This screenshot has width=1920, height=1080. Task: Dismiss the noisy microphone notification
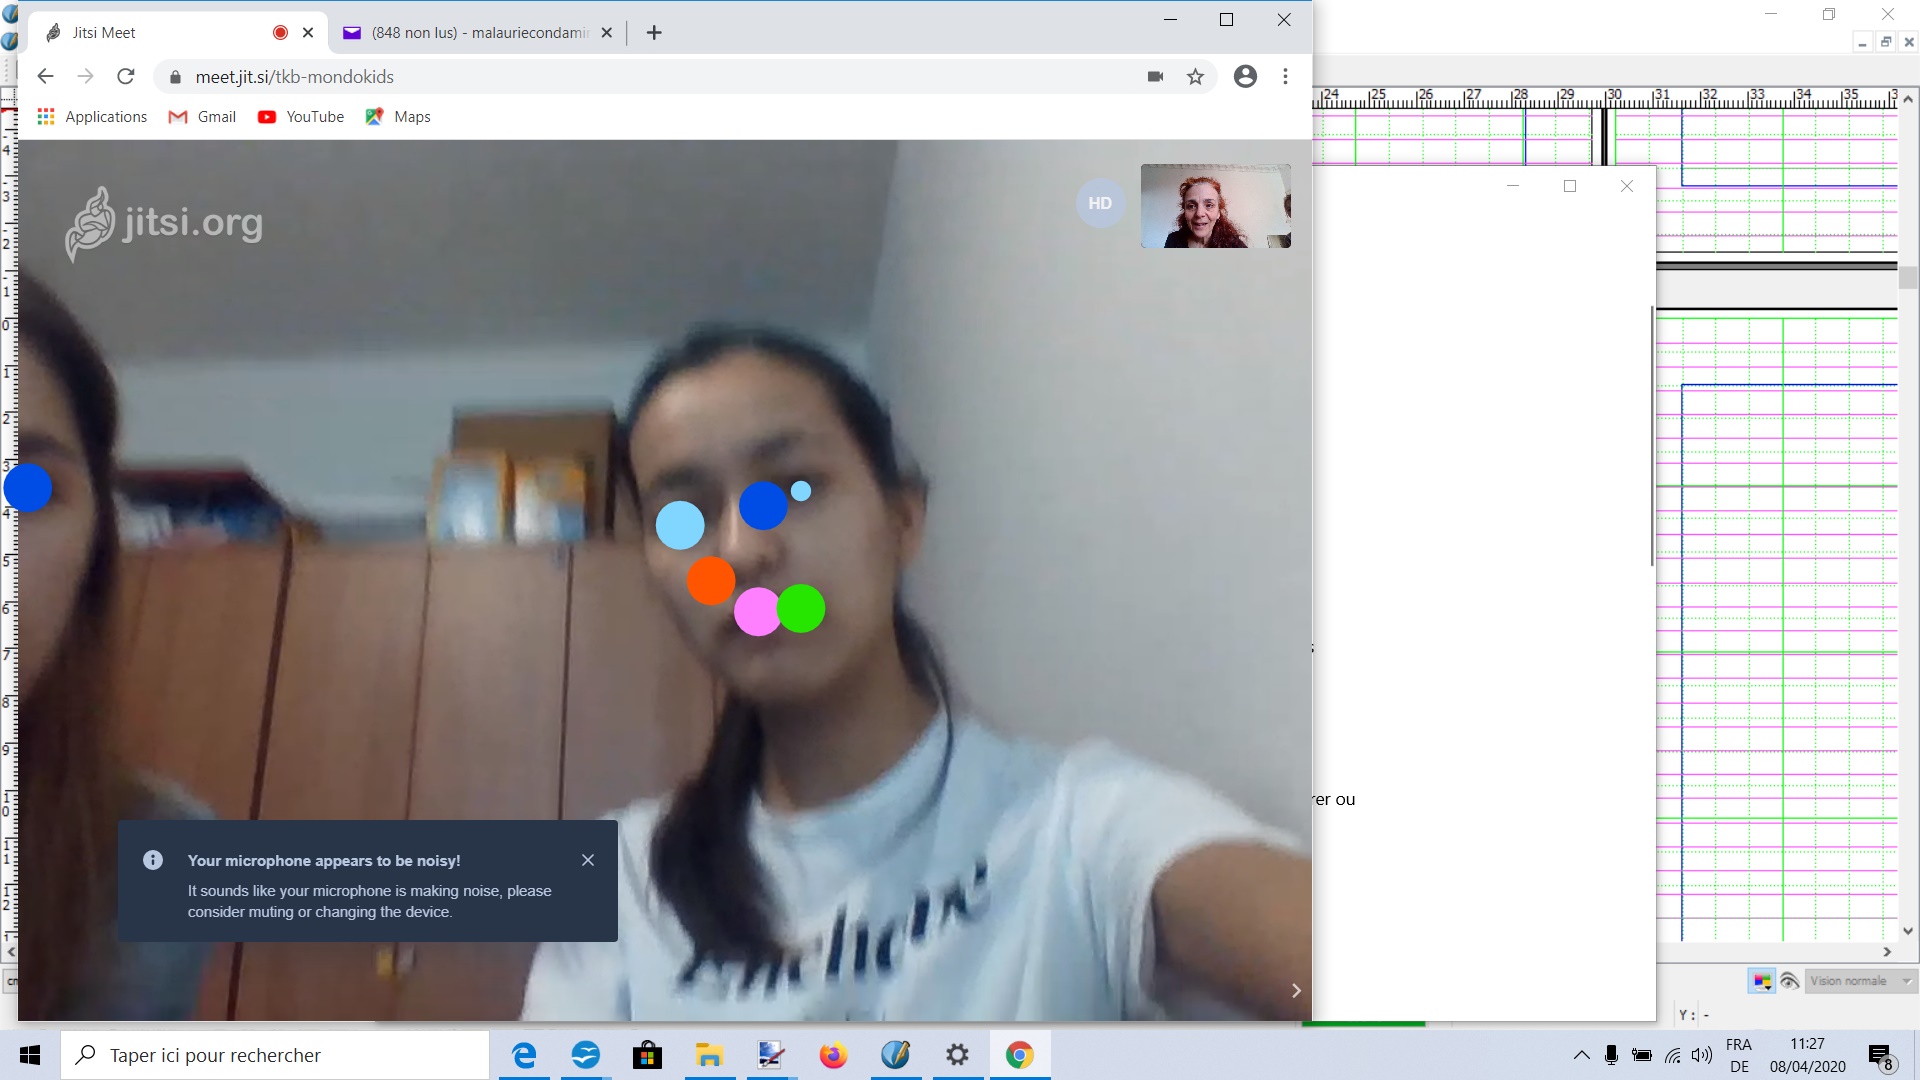click(x=588, y=860)
